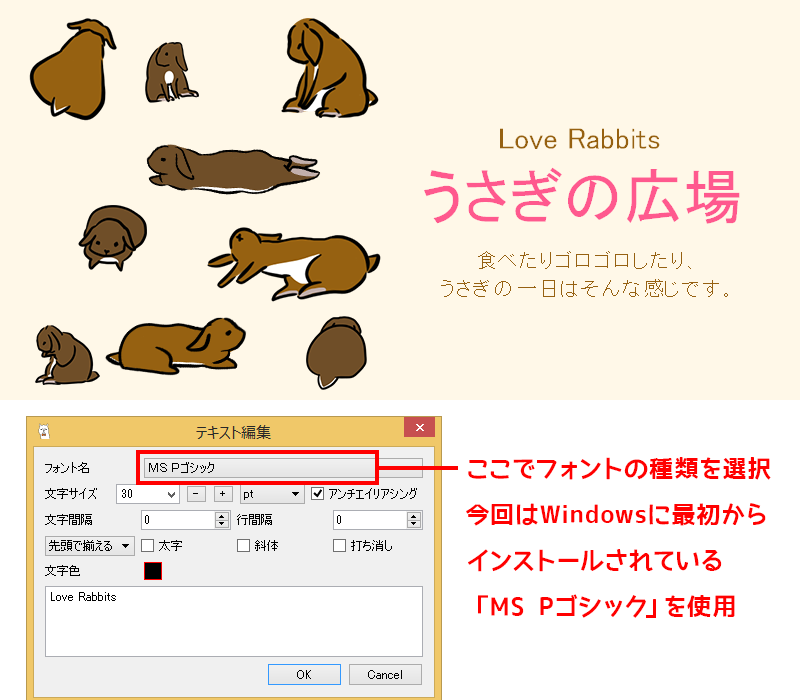The width and height of the screenshot is (800, 700).
Task: Enable the 太字 bold checkbox
Action: (147, 545)
